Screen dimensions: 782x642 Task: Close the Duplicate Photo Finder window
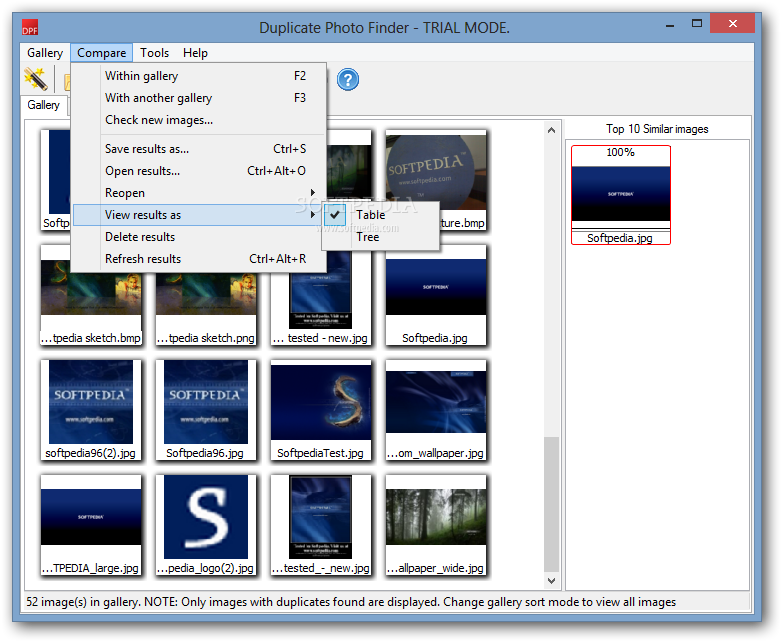tap(732, 23)
